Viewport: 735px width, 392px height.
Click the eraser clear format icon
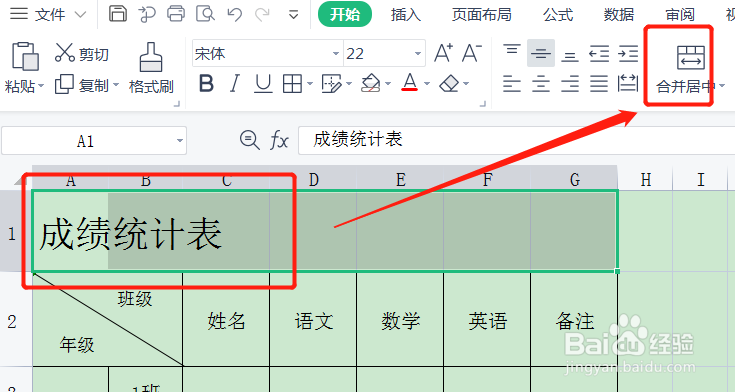click(x=449, y=84)
